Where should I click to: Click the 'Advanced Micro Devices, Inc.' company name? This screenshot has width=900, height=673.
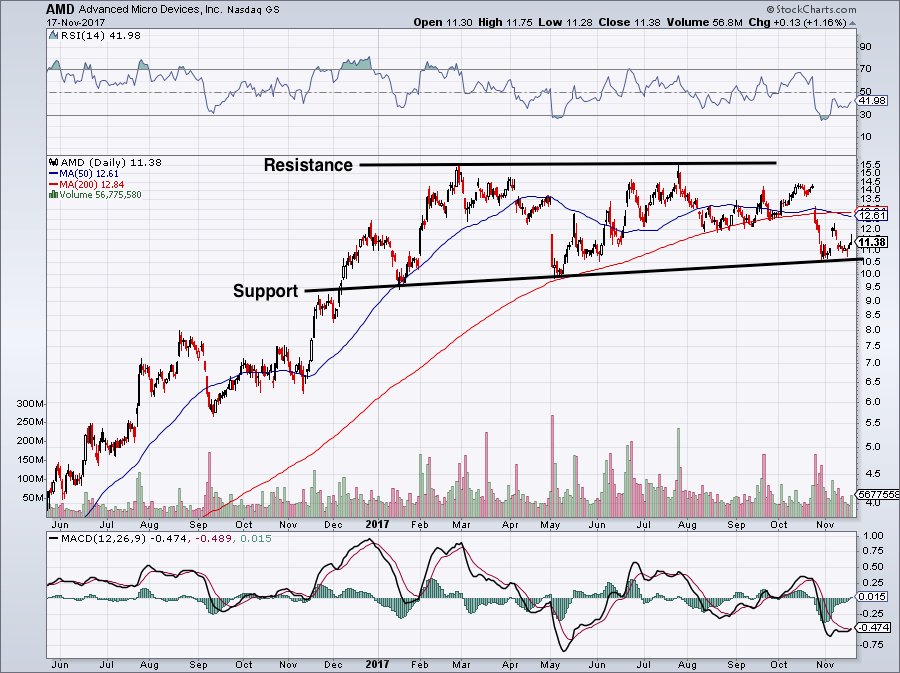pos(150,10)
